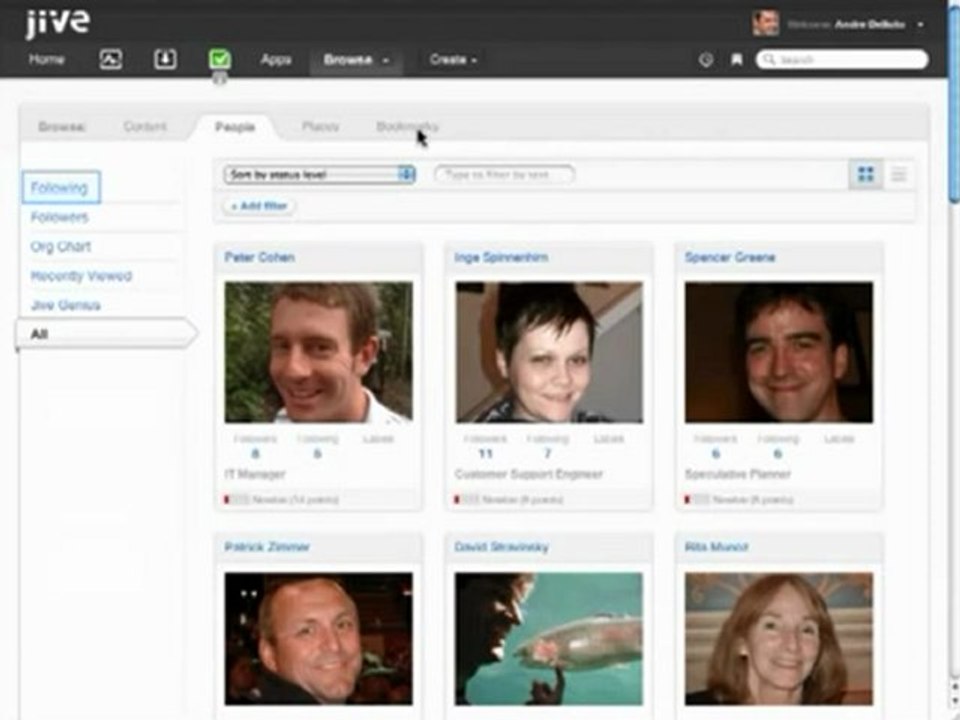Open the Jive Genius filter
This screenshot has width=960, height=720.
(66, 305)
